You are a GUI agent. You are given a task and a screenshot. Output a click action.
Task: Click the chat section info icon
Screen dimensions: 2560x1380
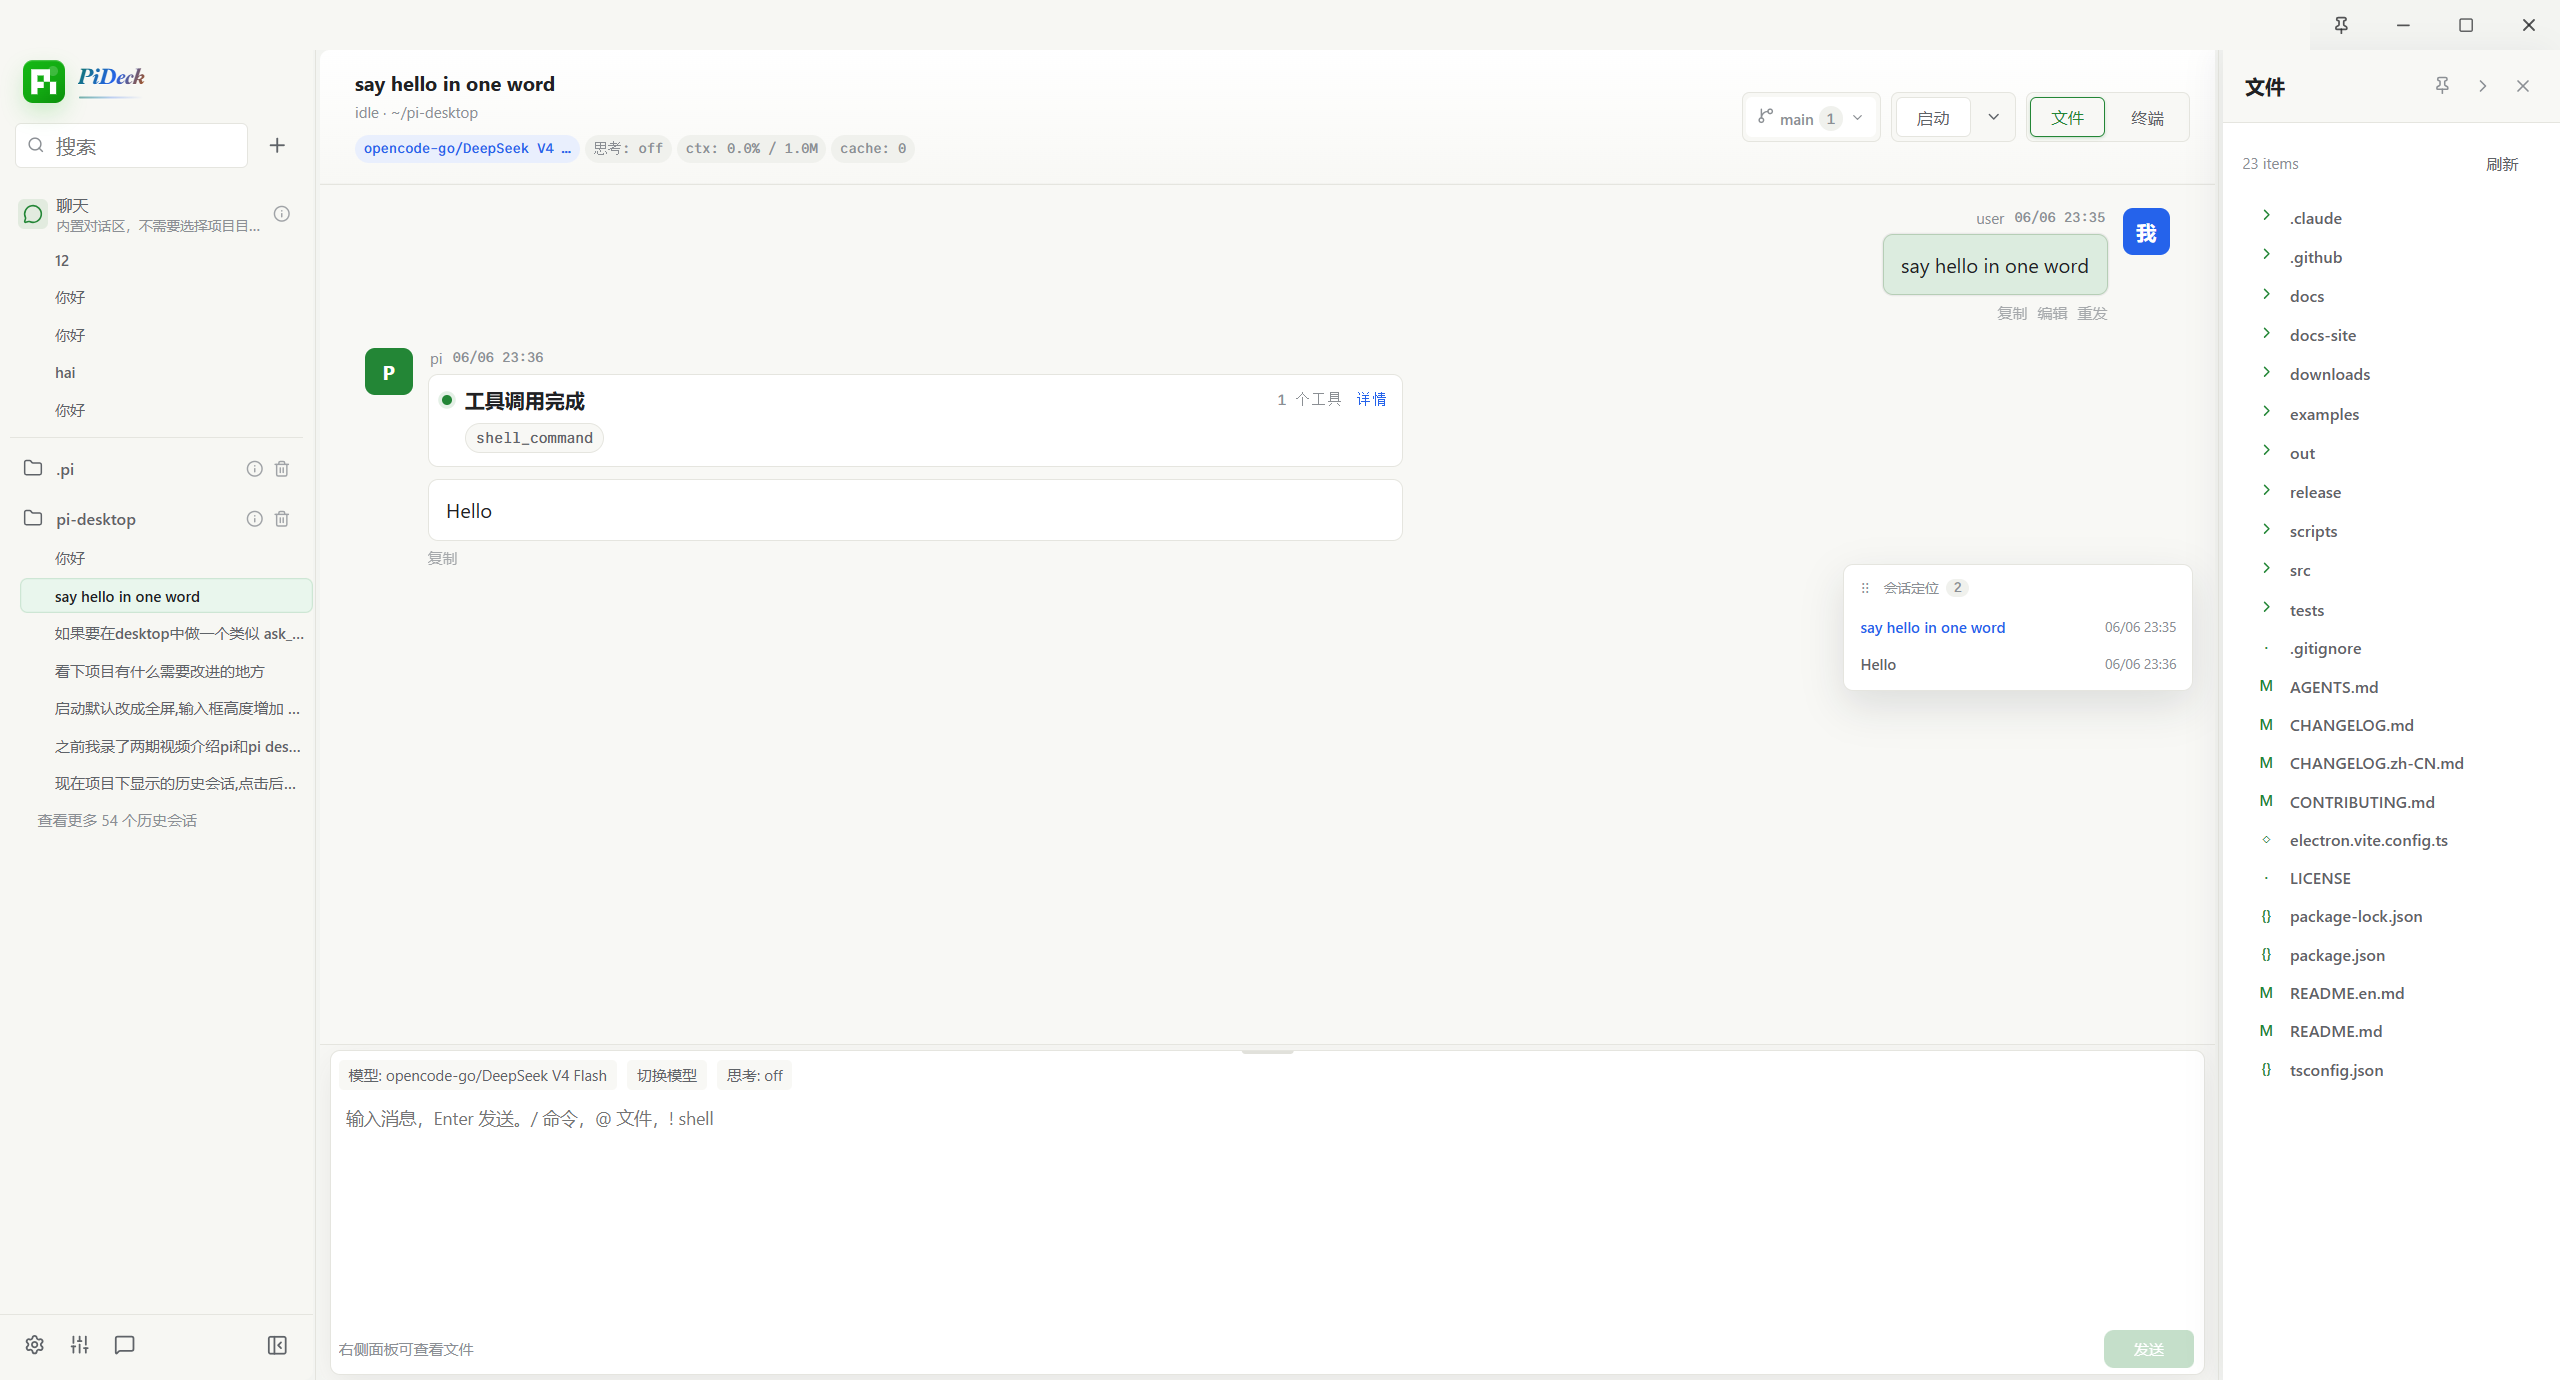pyautogui.click(x=282, y=214)
